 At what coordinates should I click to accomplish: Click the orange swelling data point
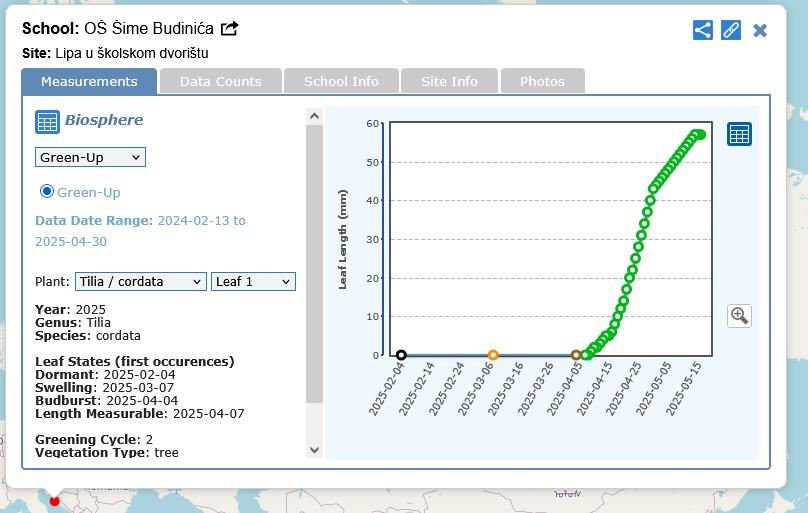tap(493, 355)
